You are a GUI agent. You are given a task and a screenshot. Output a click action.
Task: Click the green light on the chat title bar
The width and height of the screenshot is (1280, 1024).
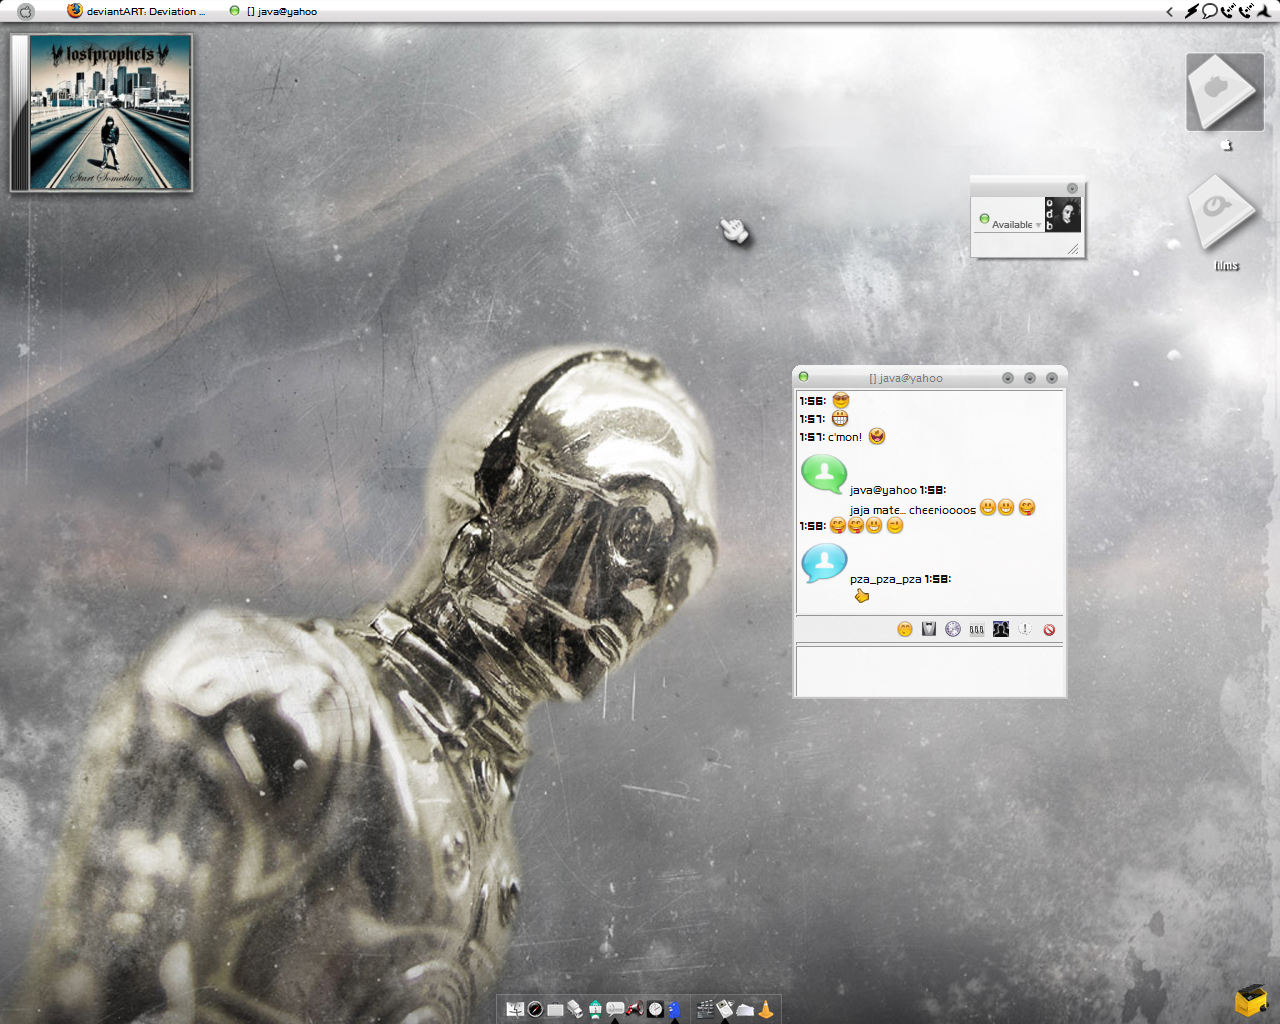point(803,377)
